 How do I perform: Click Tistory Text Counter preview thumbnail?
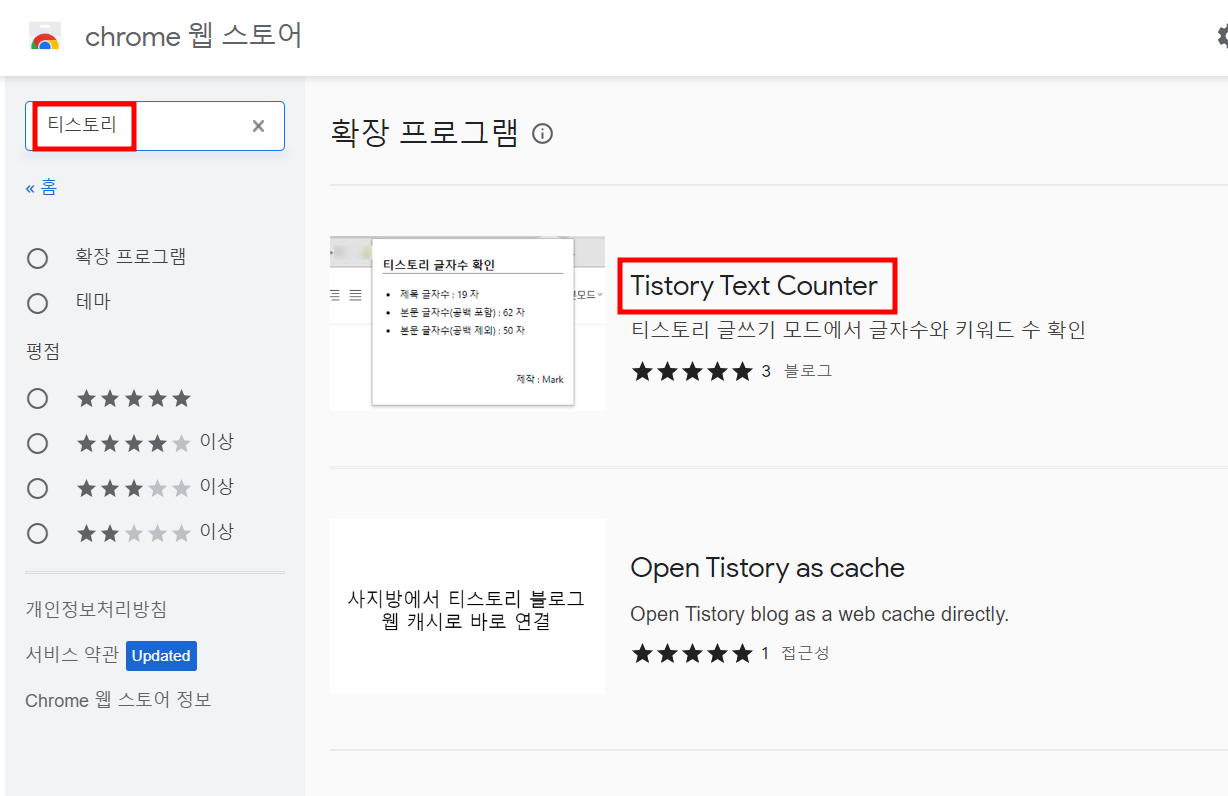point(467,323)
